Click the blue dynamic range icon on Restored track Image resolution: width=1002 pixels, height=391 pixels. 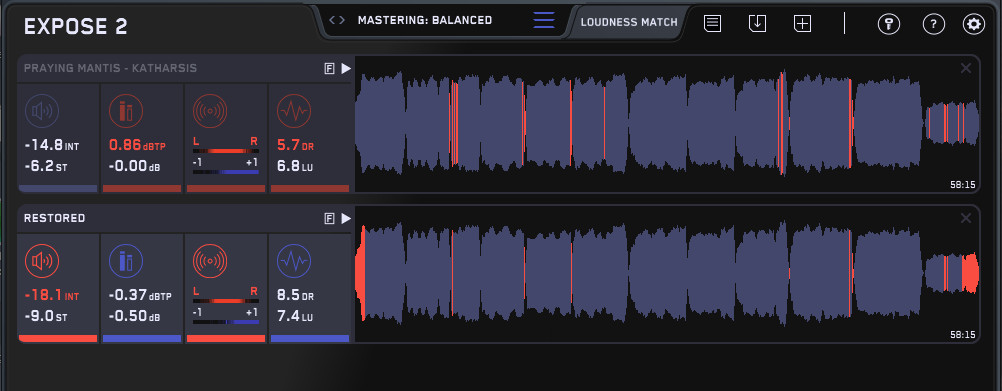(294, 261)
